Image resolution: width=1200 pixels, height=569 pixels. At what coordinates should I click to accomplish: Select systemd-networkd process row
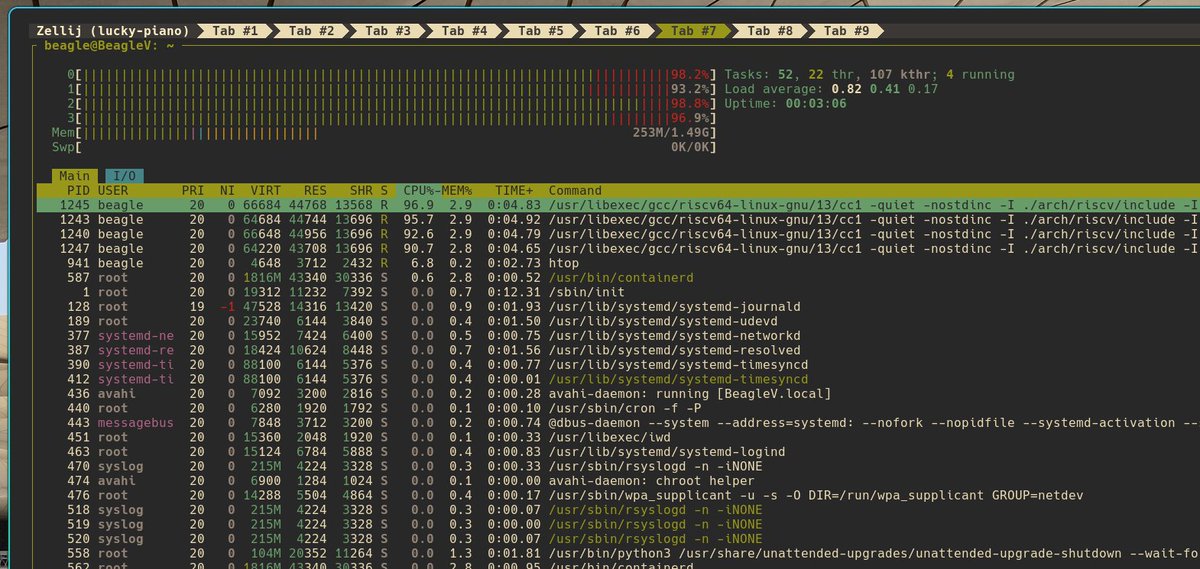point(618,335)
